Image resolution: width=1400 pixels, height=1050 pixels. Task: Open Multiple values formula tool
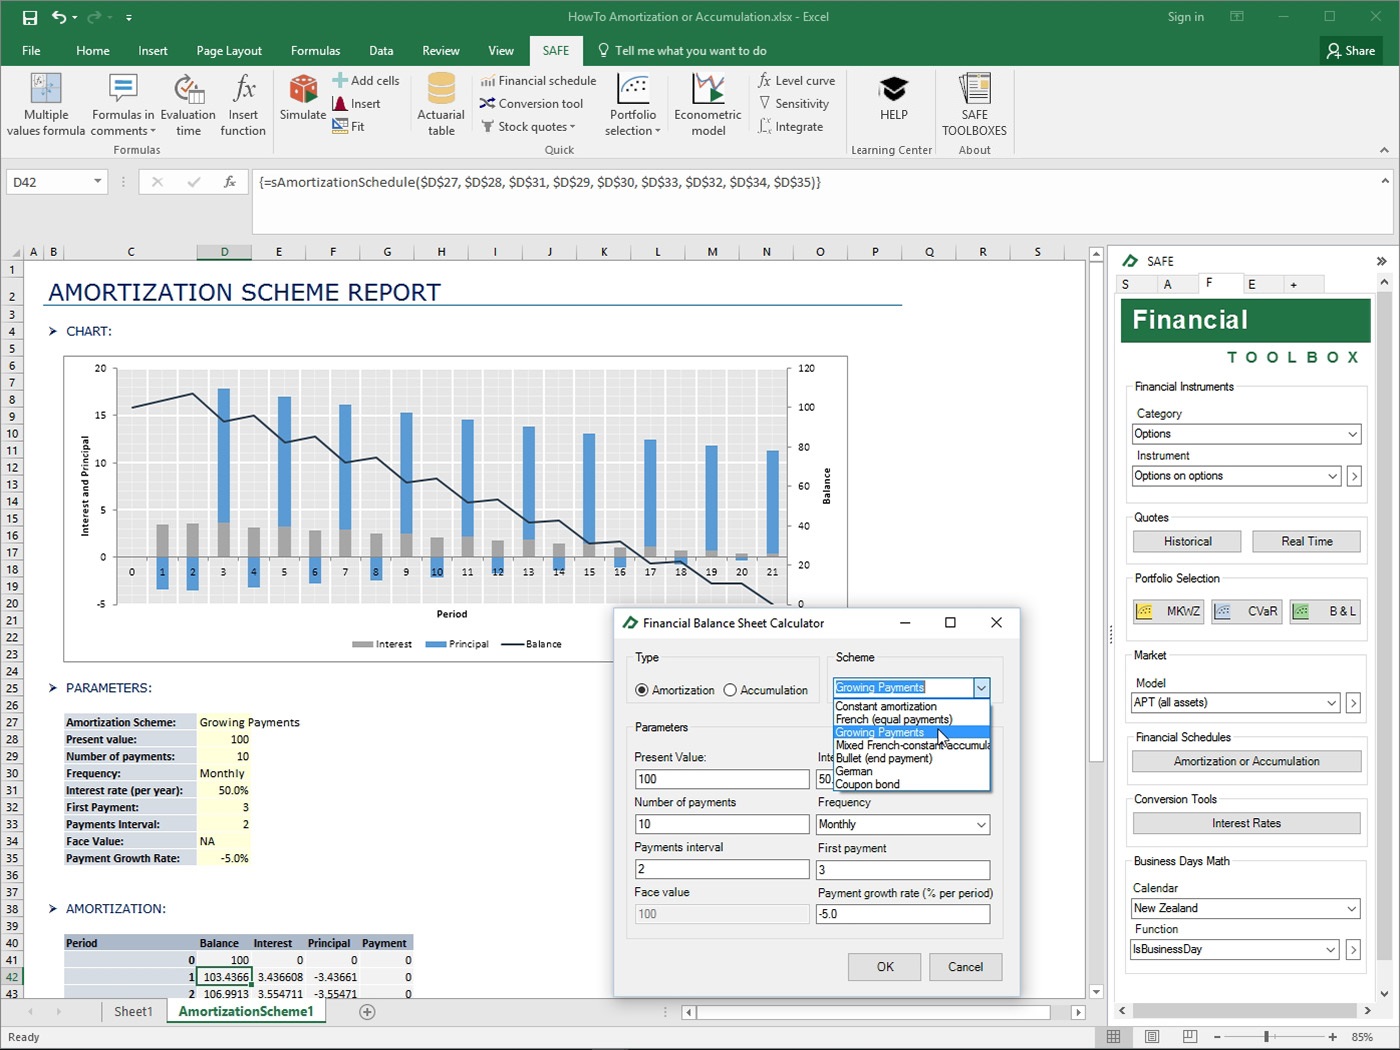click(x=46, y=105)
